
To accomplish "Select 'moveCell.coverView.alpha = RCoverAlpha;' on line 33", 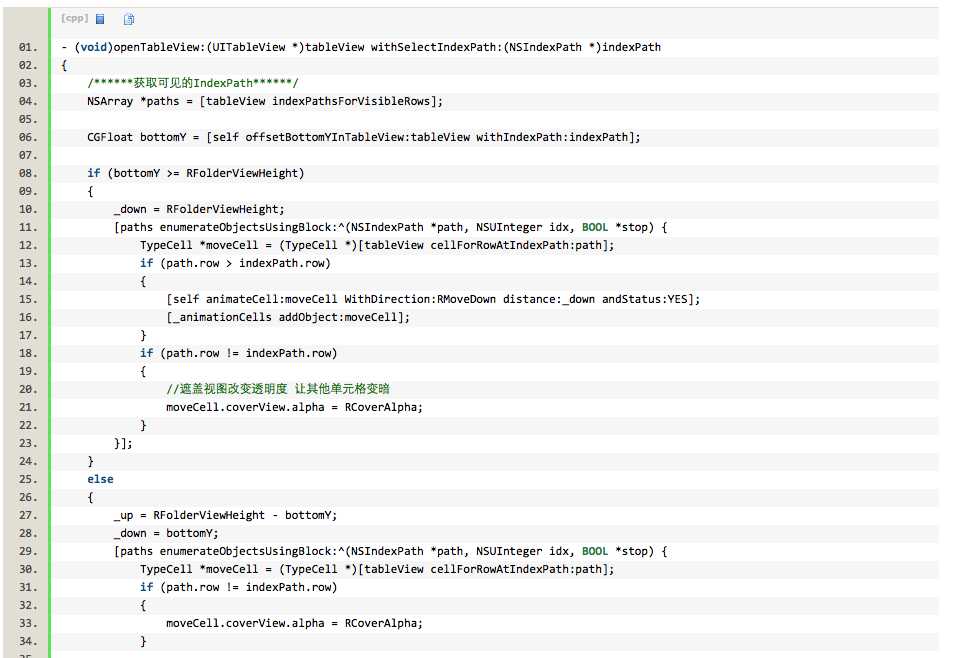I will point(294,623).
